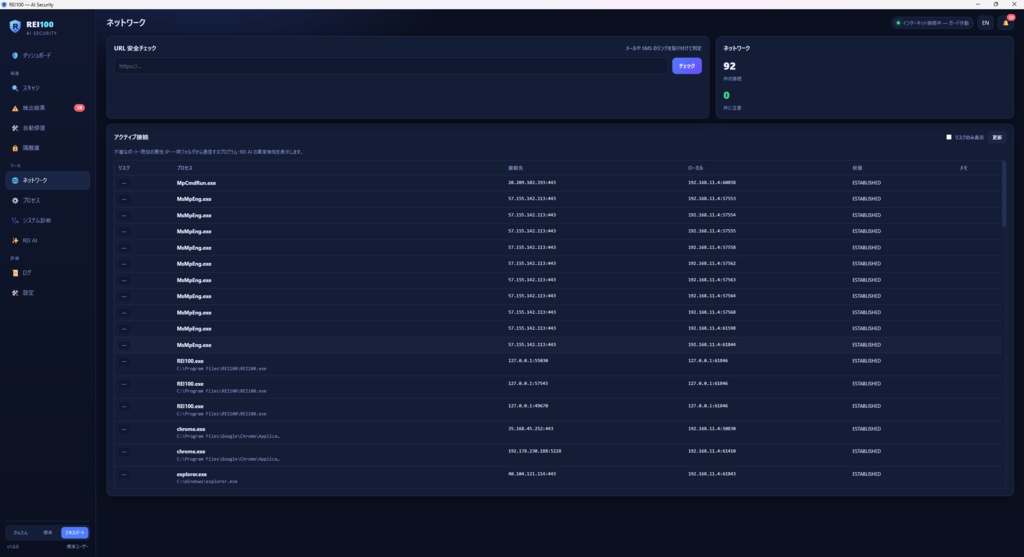The width and height of the screenshot is (1024, 557).
Task: Open the 検出結果 menu item
Action: point(48,108)
